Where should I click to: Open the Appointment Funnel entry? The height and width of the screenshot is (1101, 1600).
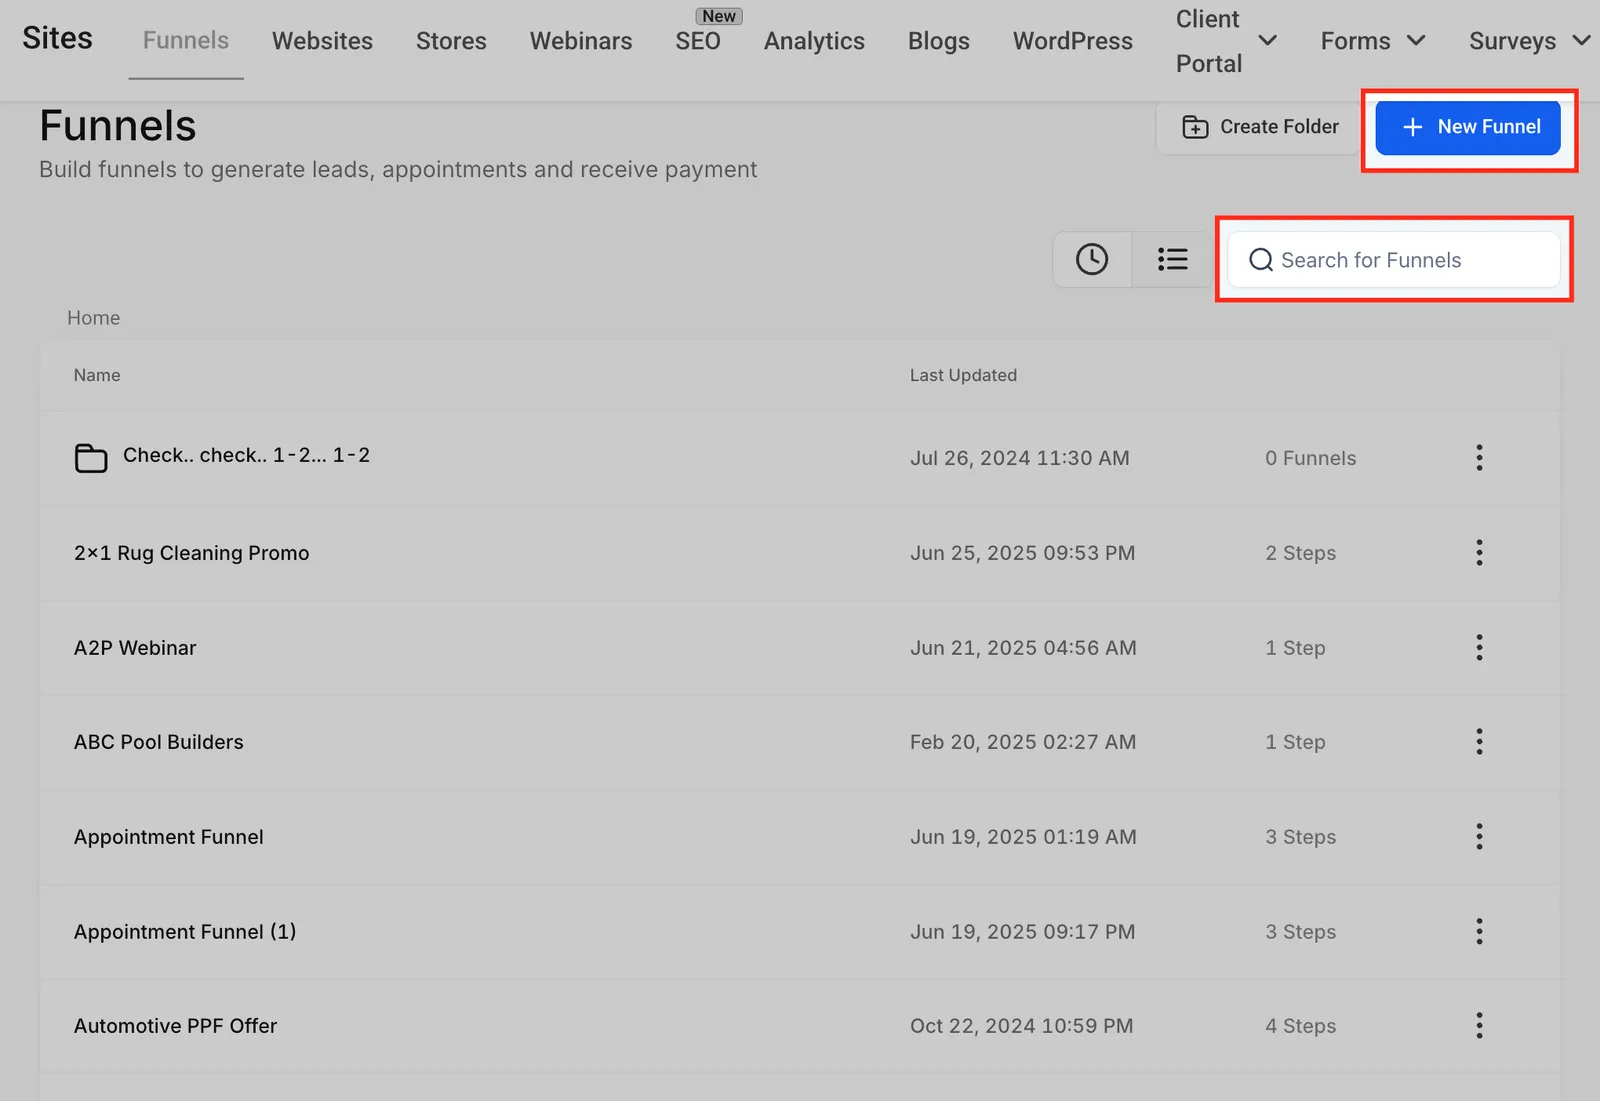169,837
